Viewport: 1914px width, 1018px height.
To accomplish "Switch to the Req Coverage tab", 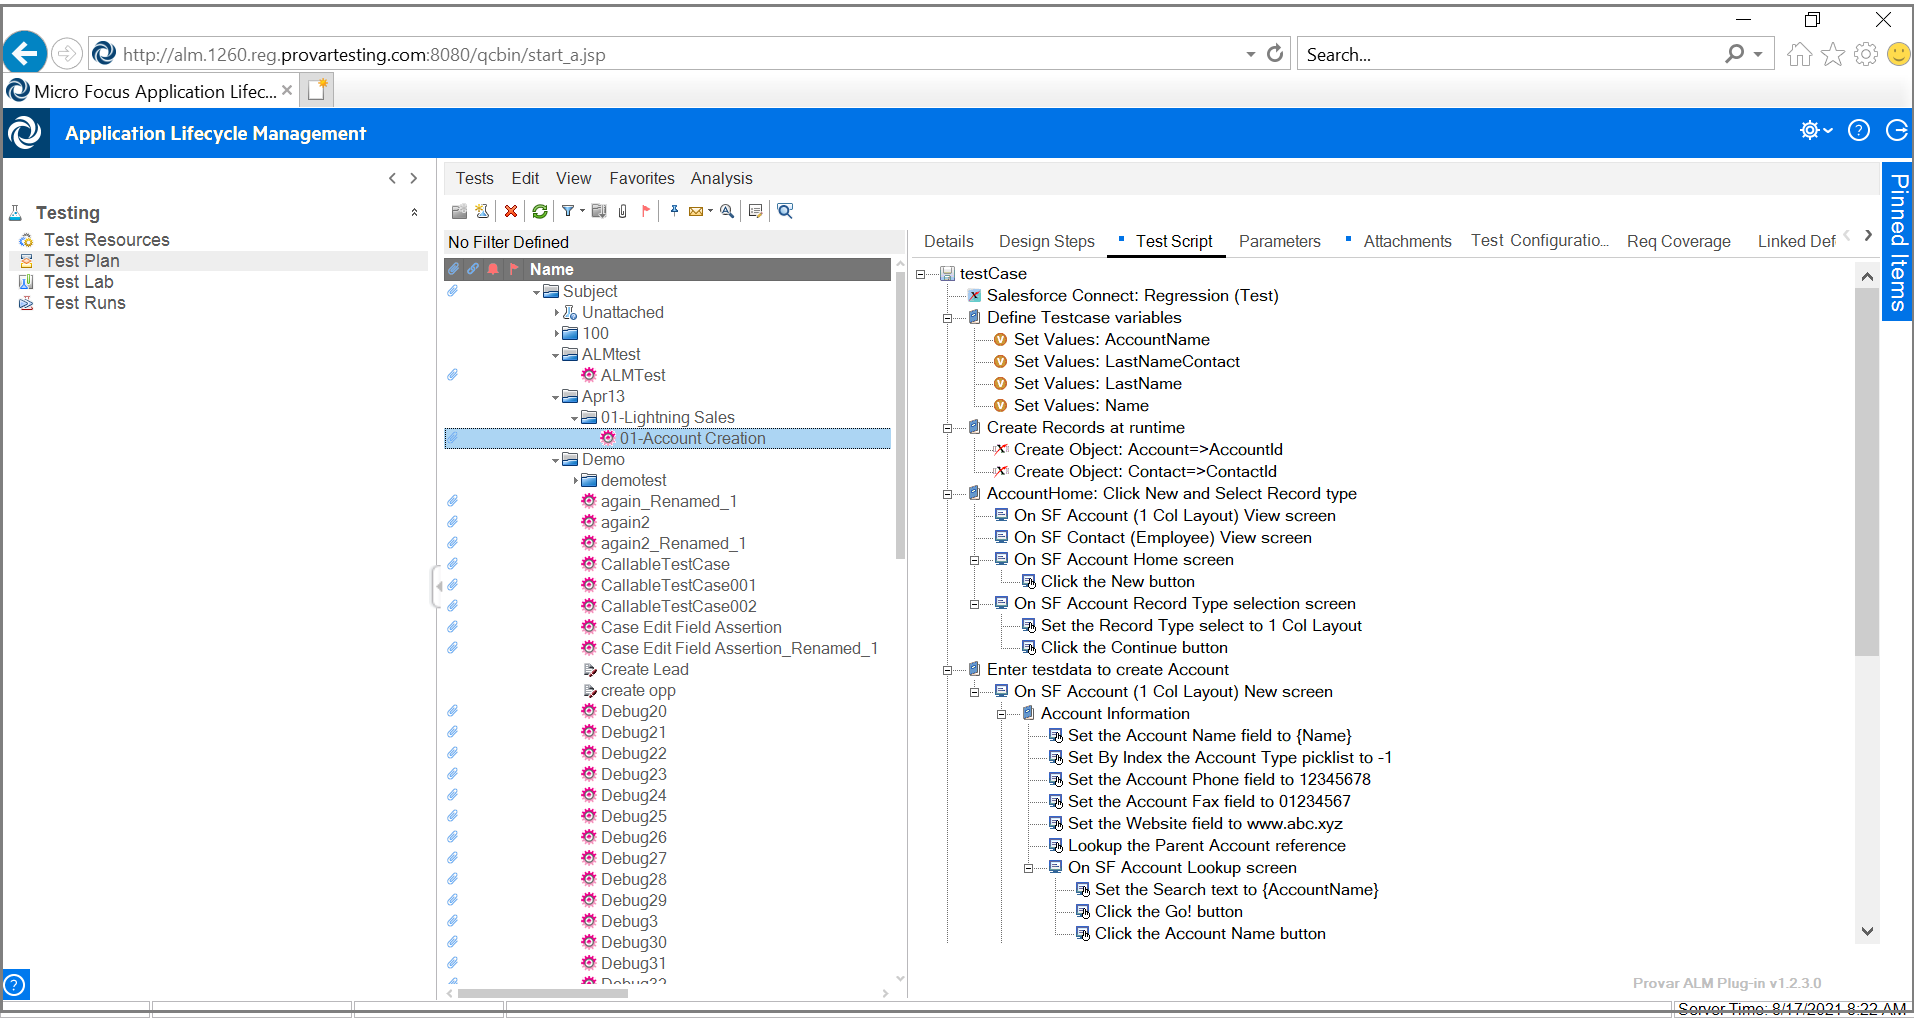I will [x=1678, y=241].
